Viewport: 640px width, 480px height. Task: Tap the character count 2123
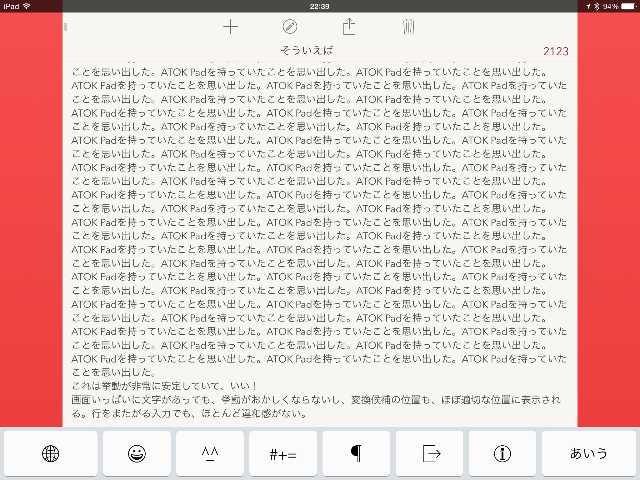pos(556,51)
